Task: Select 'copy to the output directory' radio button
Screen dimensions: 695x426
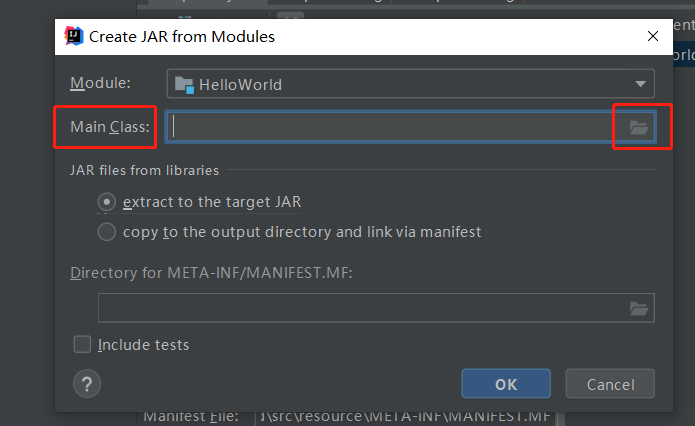Action: (106, 232)
